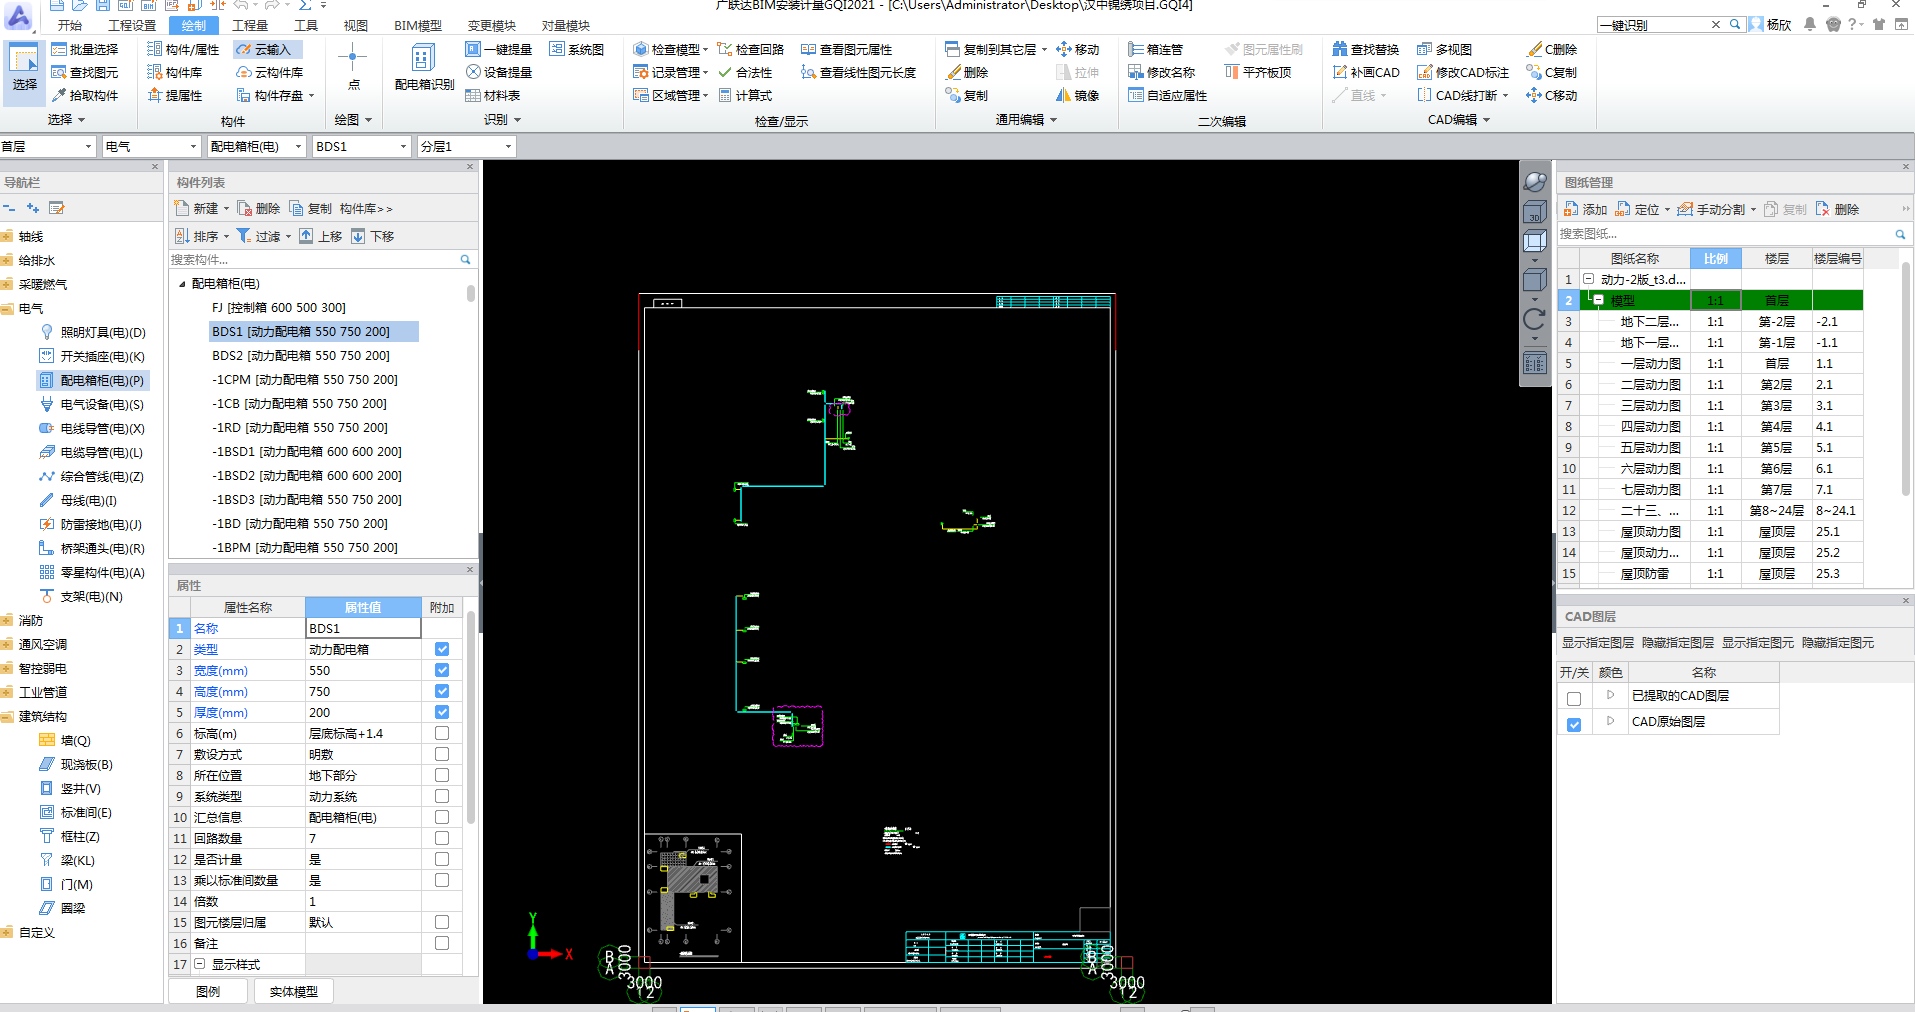Click 删除 delete in component list toolbar

pos(259,208)
